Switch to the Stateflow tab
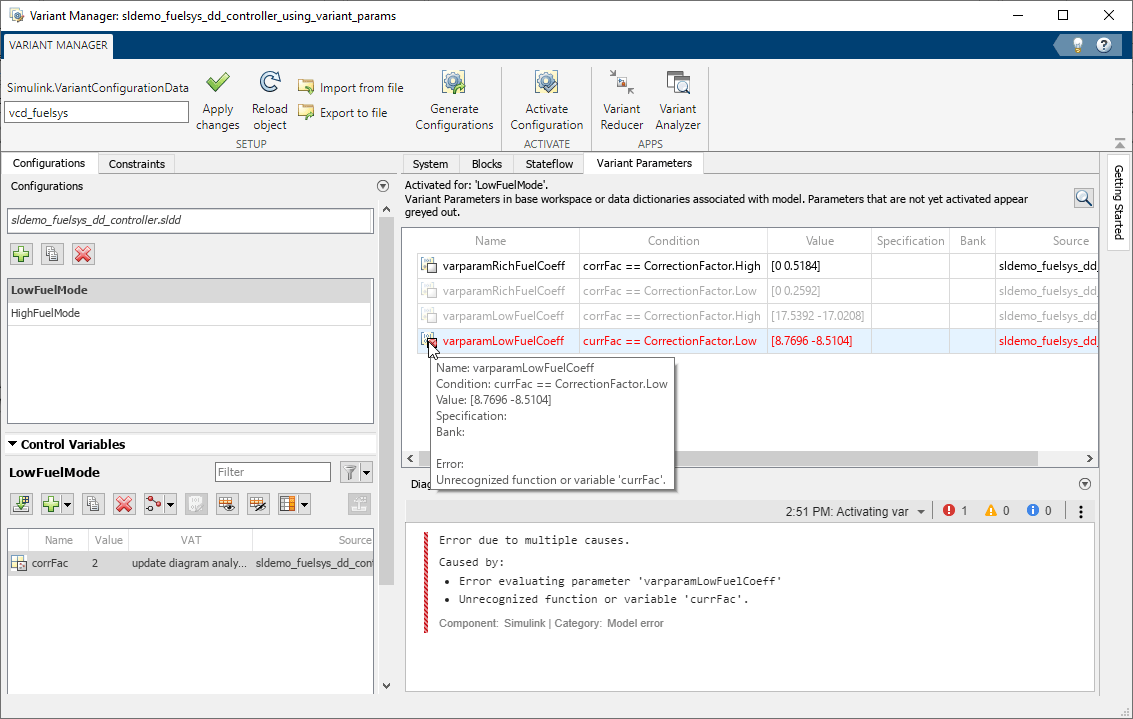This screenshot has height=719, width=1133. click(549, 164)
